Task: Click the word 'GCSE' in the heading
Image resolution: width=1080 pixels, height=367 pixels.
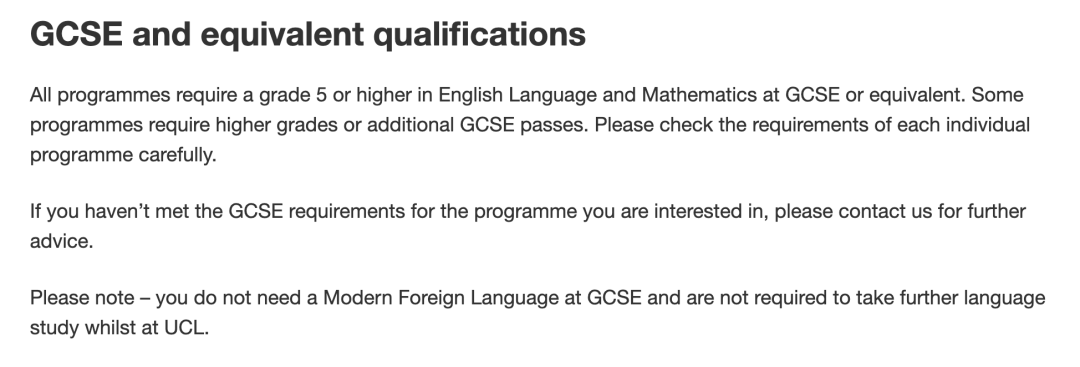Action: (x=76, y=34)
